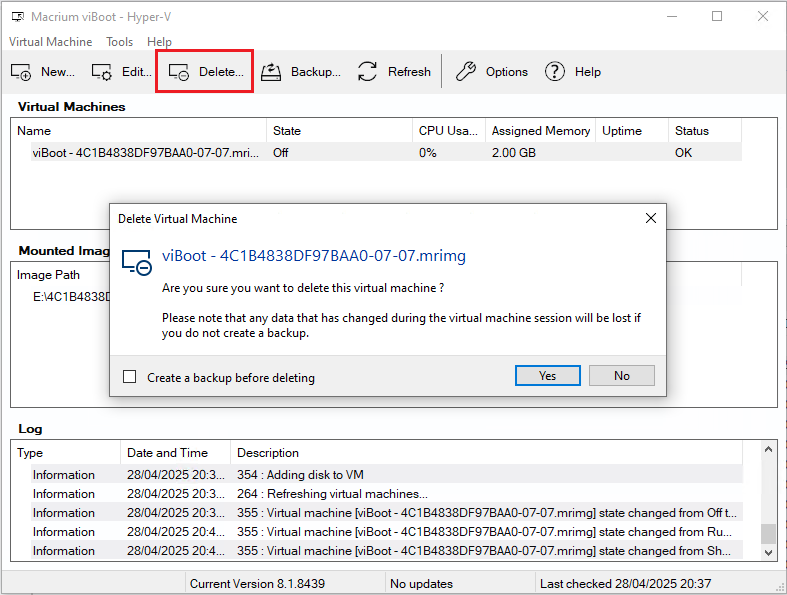
Task: Click the Delete toolbar icon
Action: [x=180, y=72]
